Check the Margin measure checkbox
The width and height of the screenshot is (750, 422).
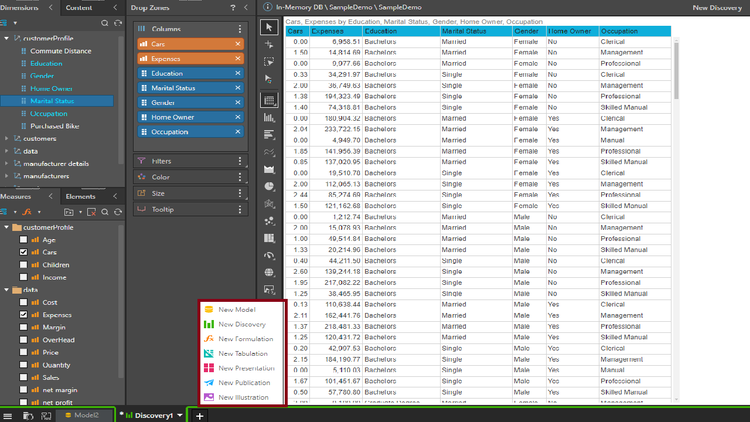[23, 327]
